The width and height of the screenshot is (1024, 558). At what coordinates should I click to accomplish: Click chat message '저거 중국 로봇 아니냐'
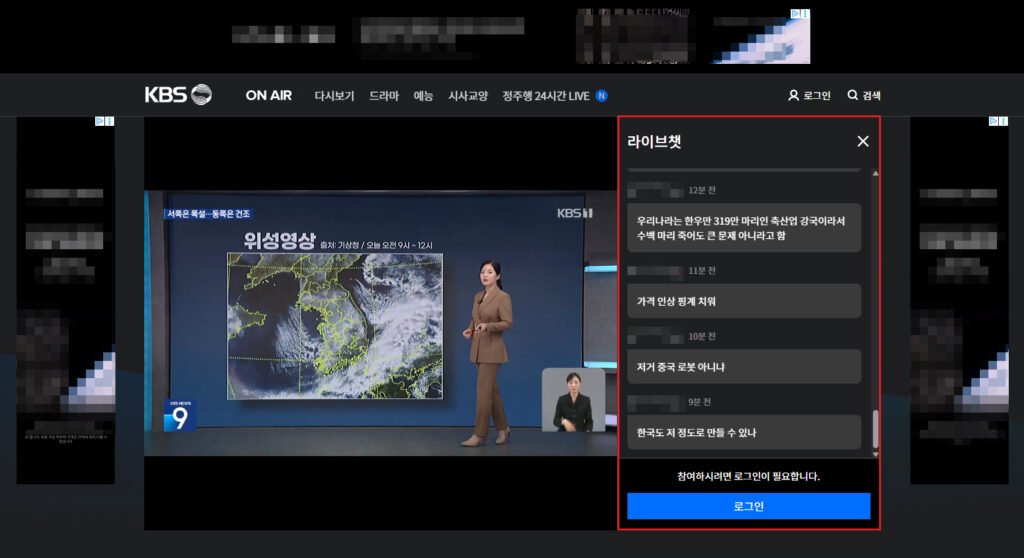(x=744, y=367)
